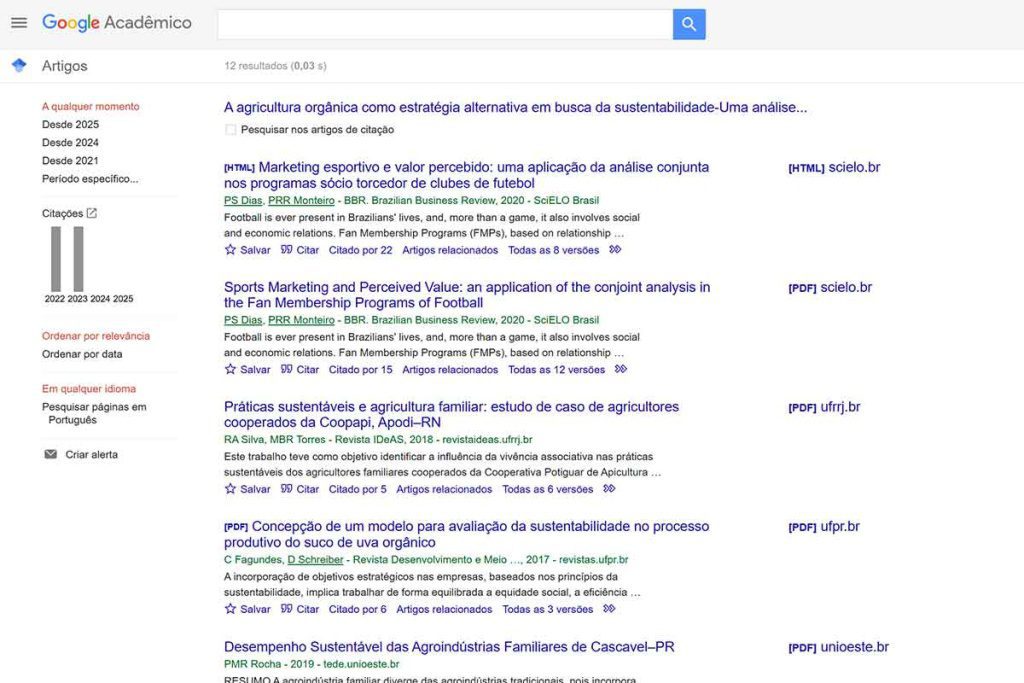Click the Artigos category diamond icon

coord(17,65)
